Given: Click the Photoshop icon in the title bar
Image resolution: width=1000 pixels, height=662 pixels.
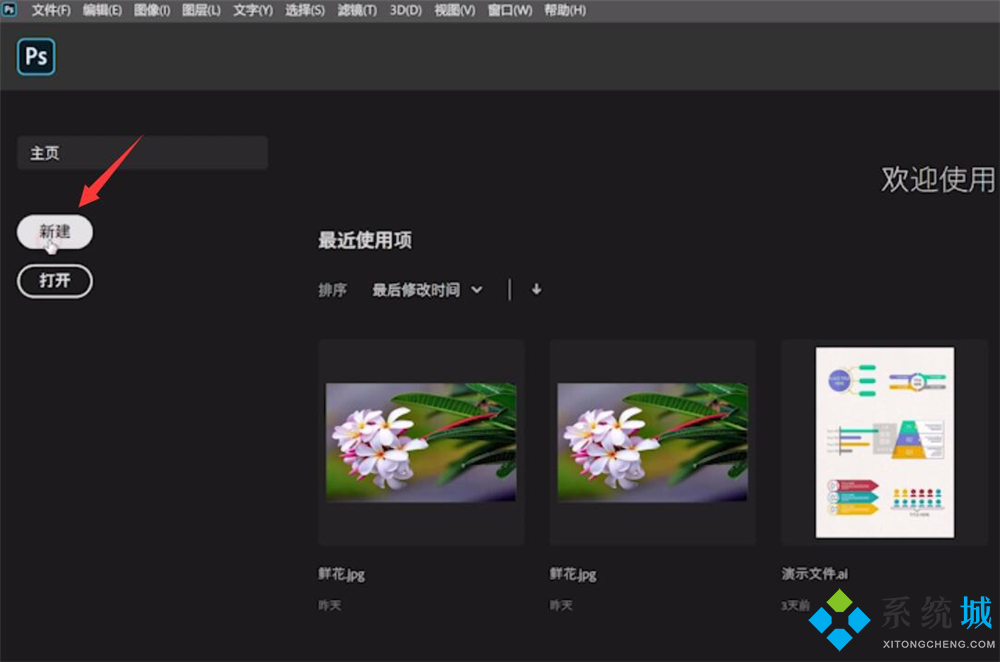Looking at the screenshot, I should [x=10, y=10].
